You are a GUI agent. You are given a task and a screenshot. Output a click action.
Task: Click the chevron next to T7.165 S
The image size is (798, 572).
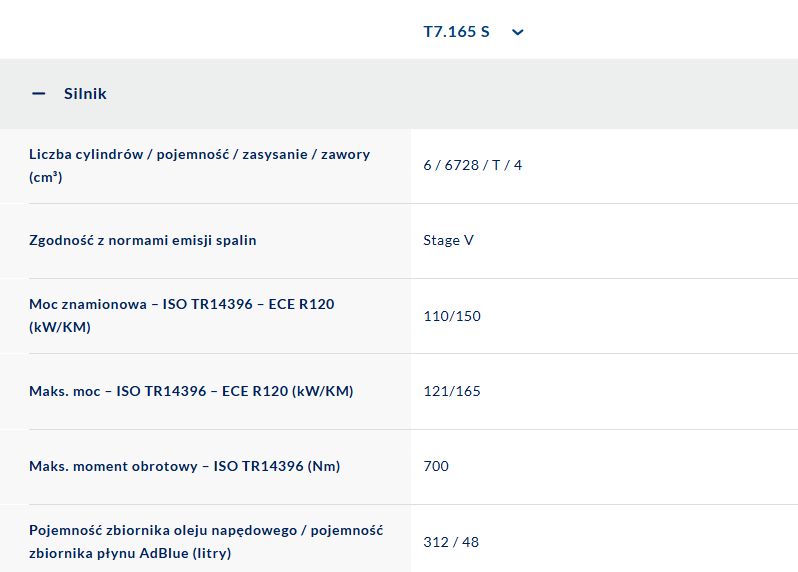(x=517, y=32)
